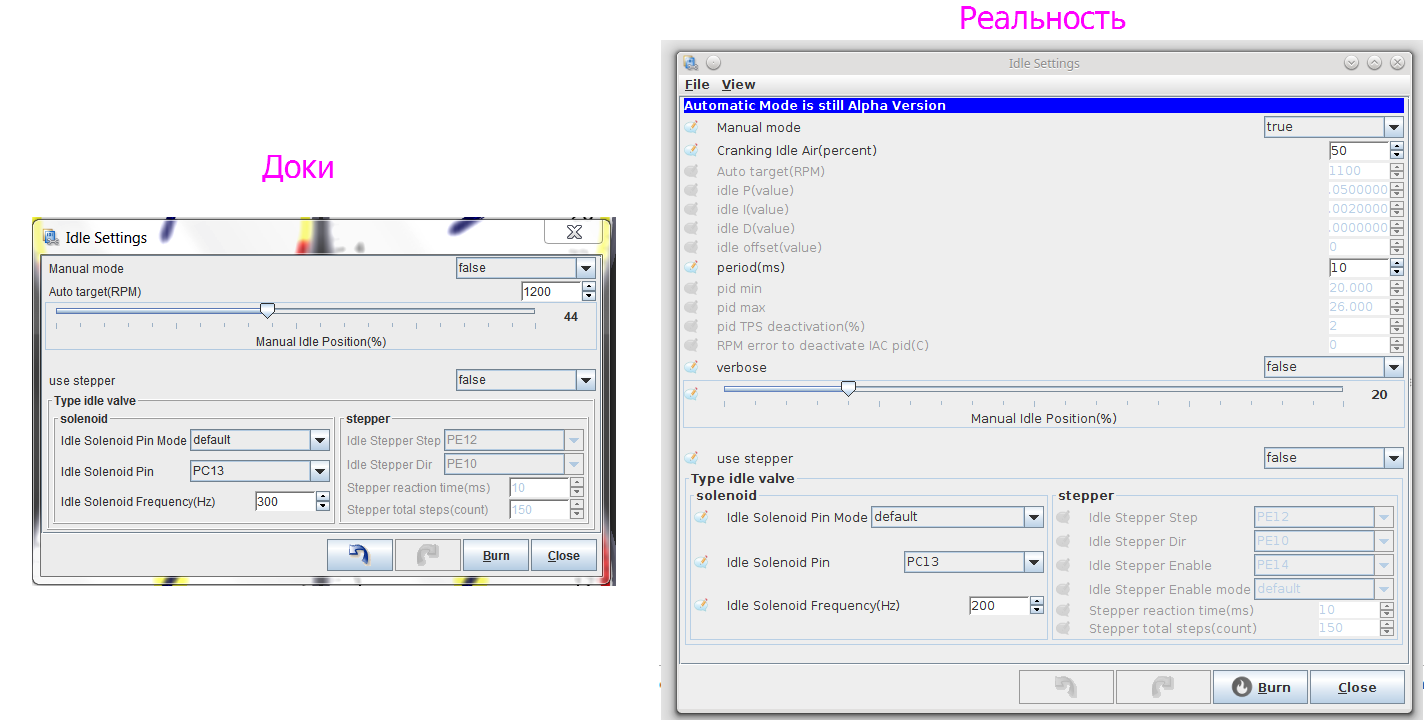Open the Idle Solenoid Pin Mode dropdown in Доки
The height and width of the screenshot is (720, 1424).
(x=260, y=440)
